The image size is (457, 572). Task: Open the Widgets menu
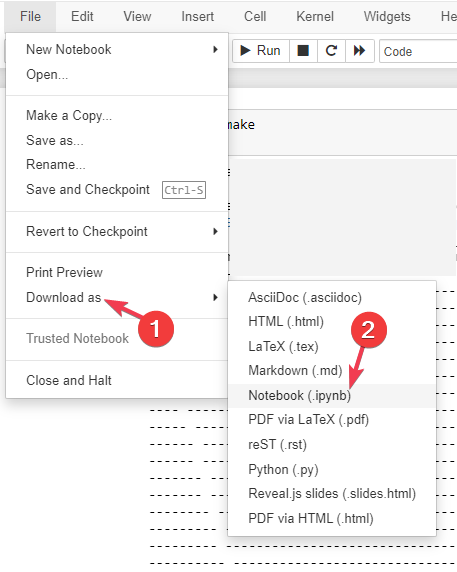tap(387, 16)
